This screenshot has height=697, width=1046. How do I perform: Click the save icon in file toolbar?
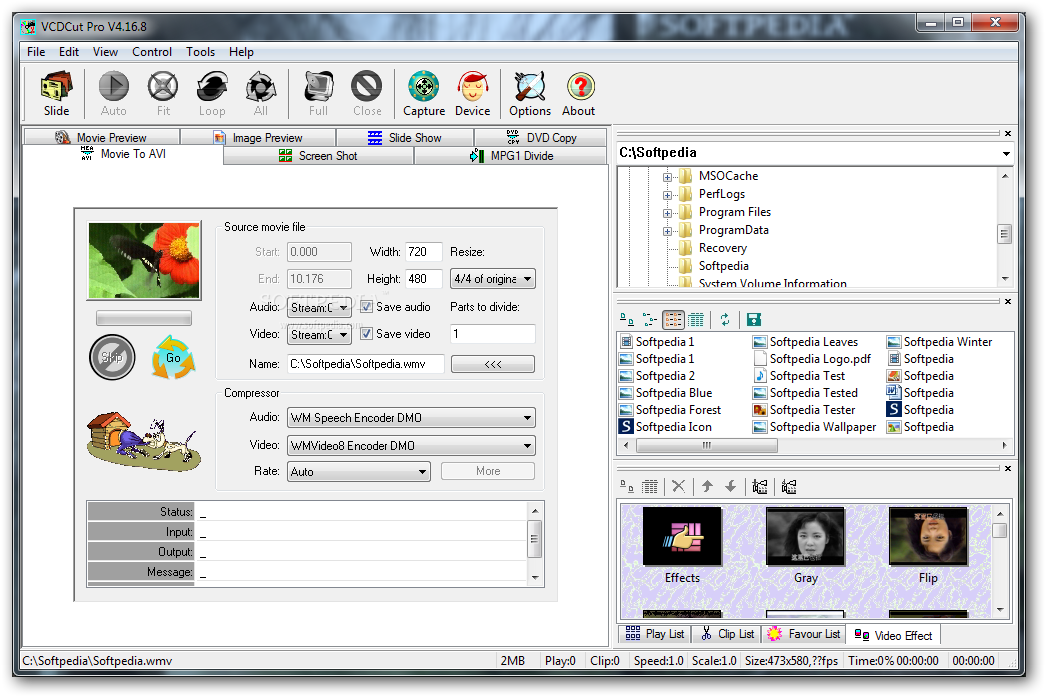(x=754, y=319)
